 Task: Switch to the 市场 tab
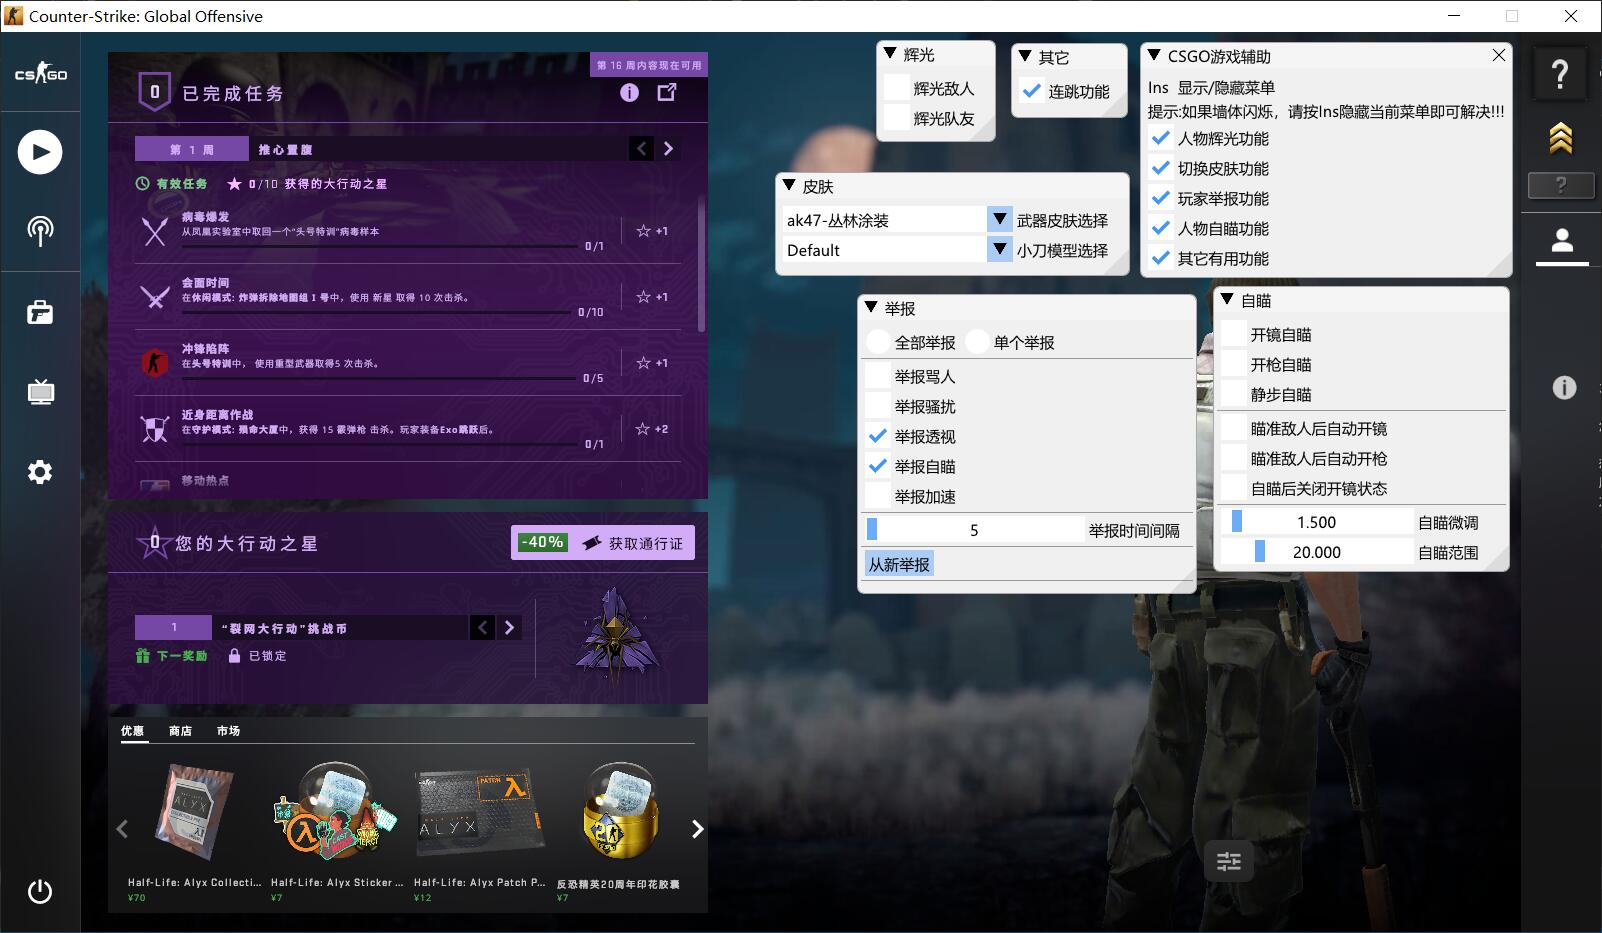pos(228,731)
